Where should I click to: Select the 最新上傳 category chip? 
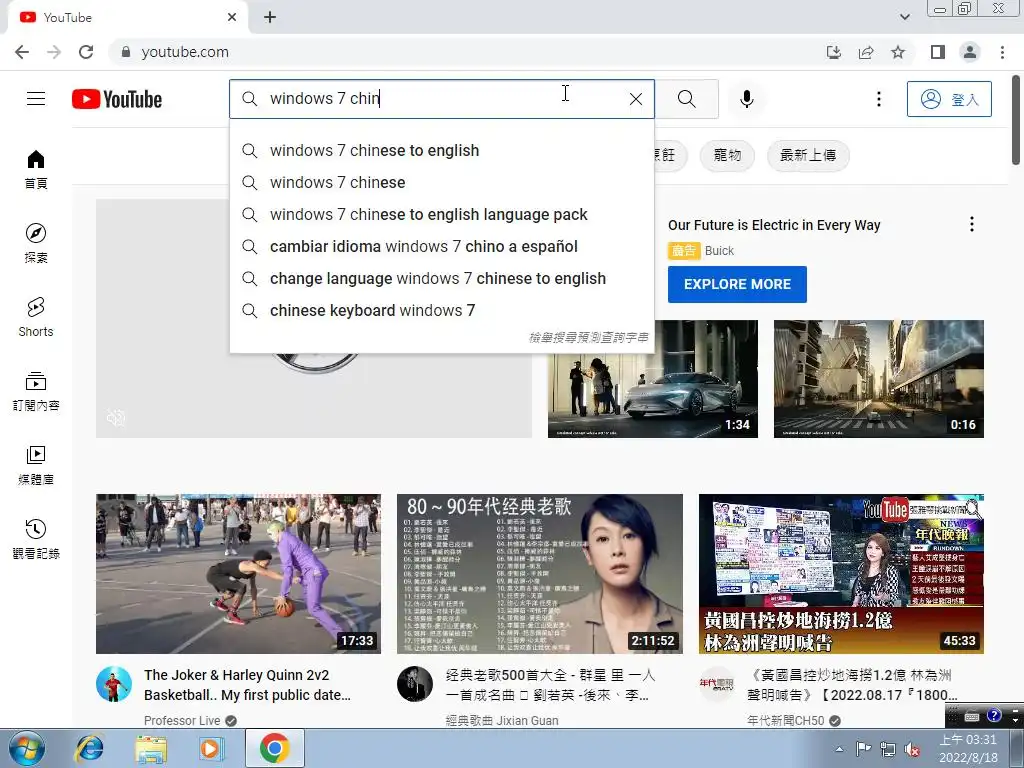[808, 155]
